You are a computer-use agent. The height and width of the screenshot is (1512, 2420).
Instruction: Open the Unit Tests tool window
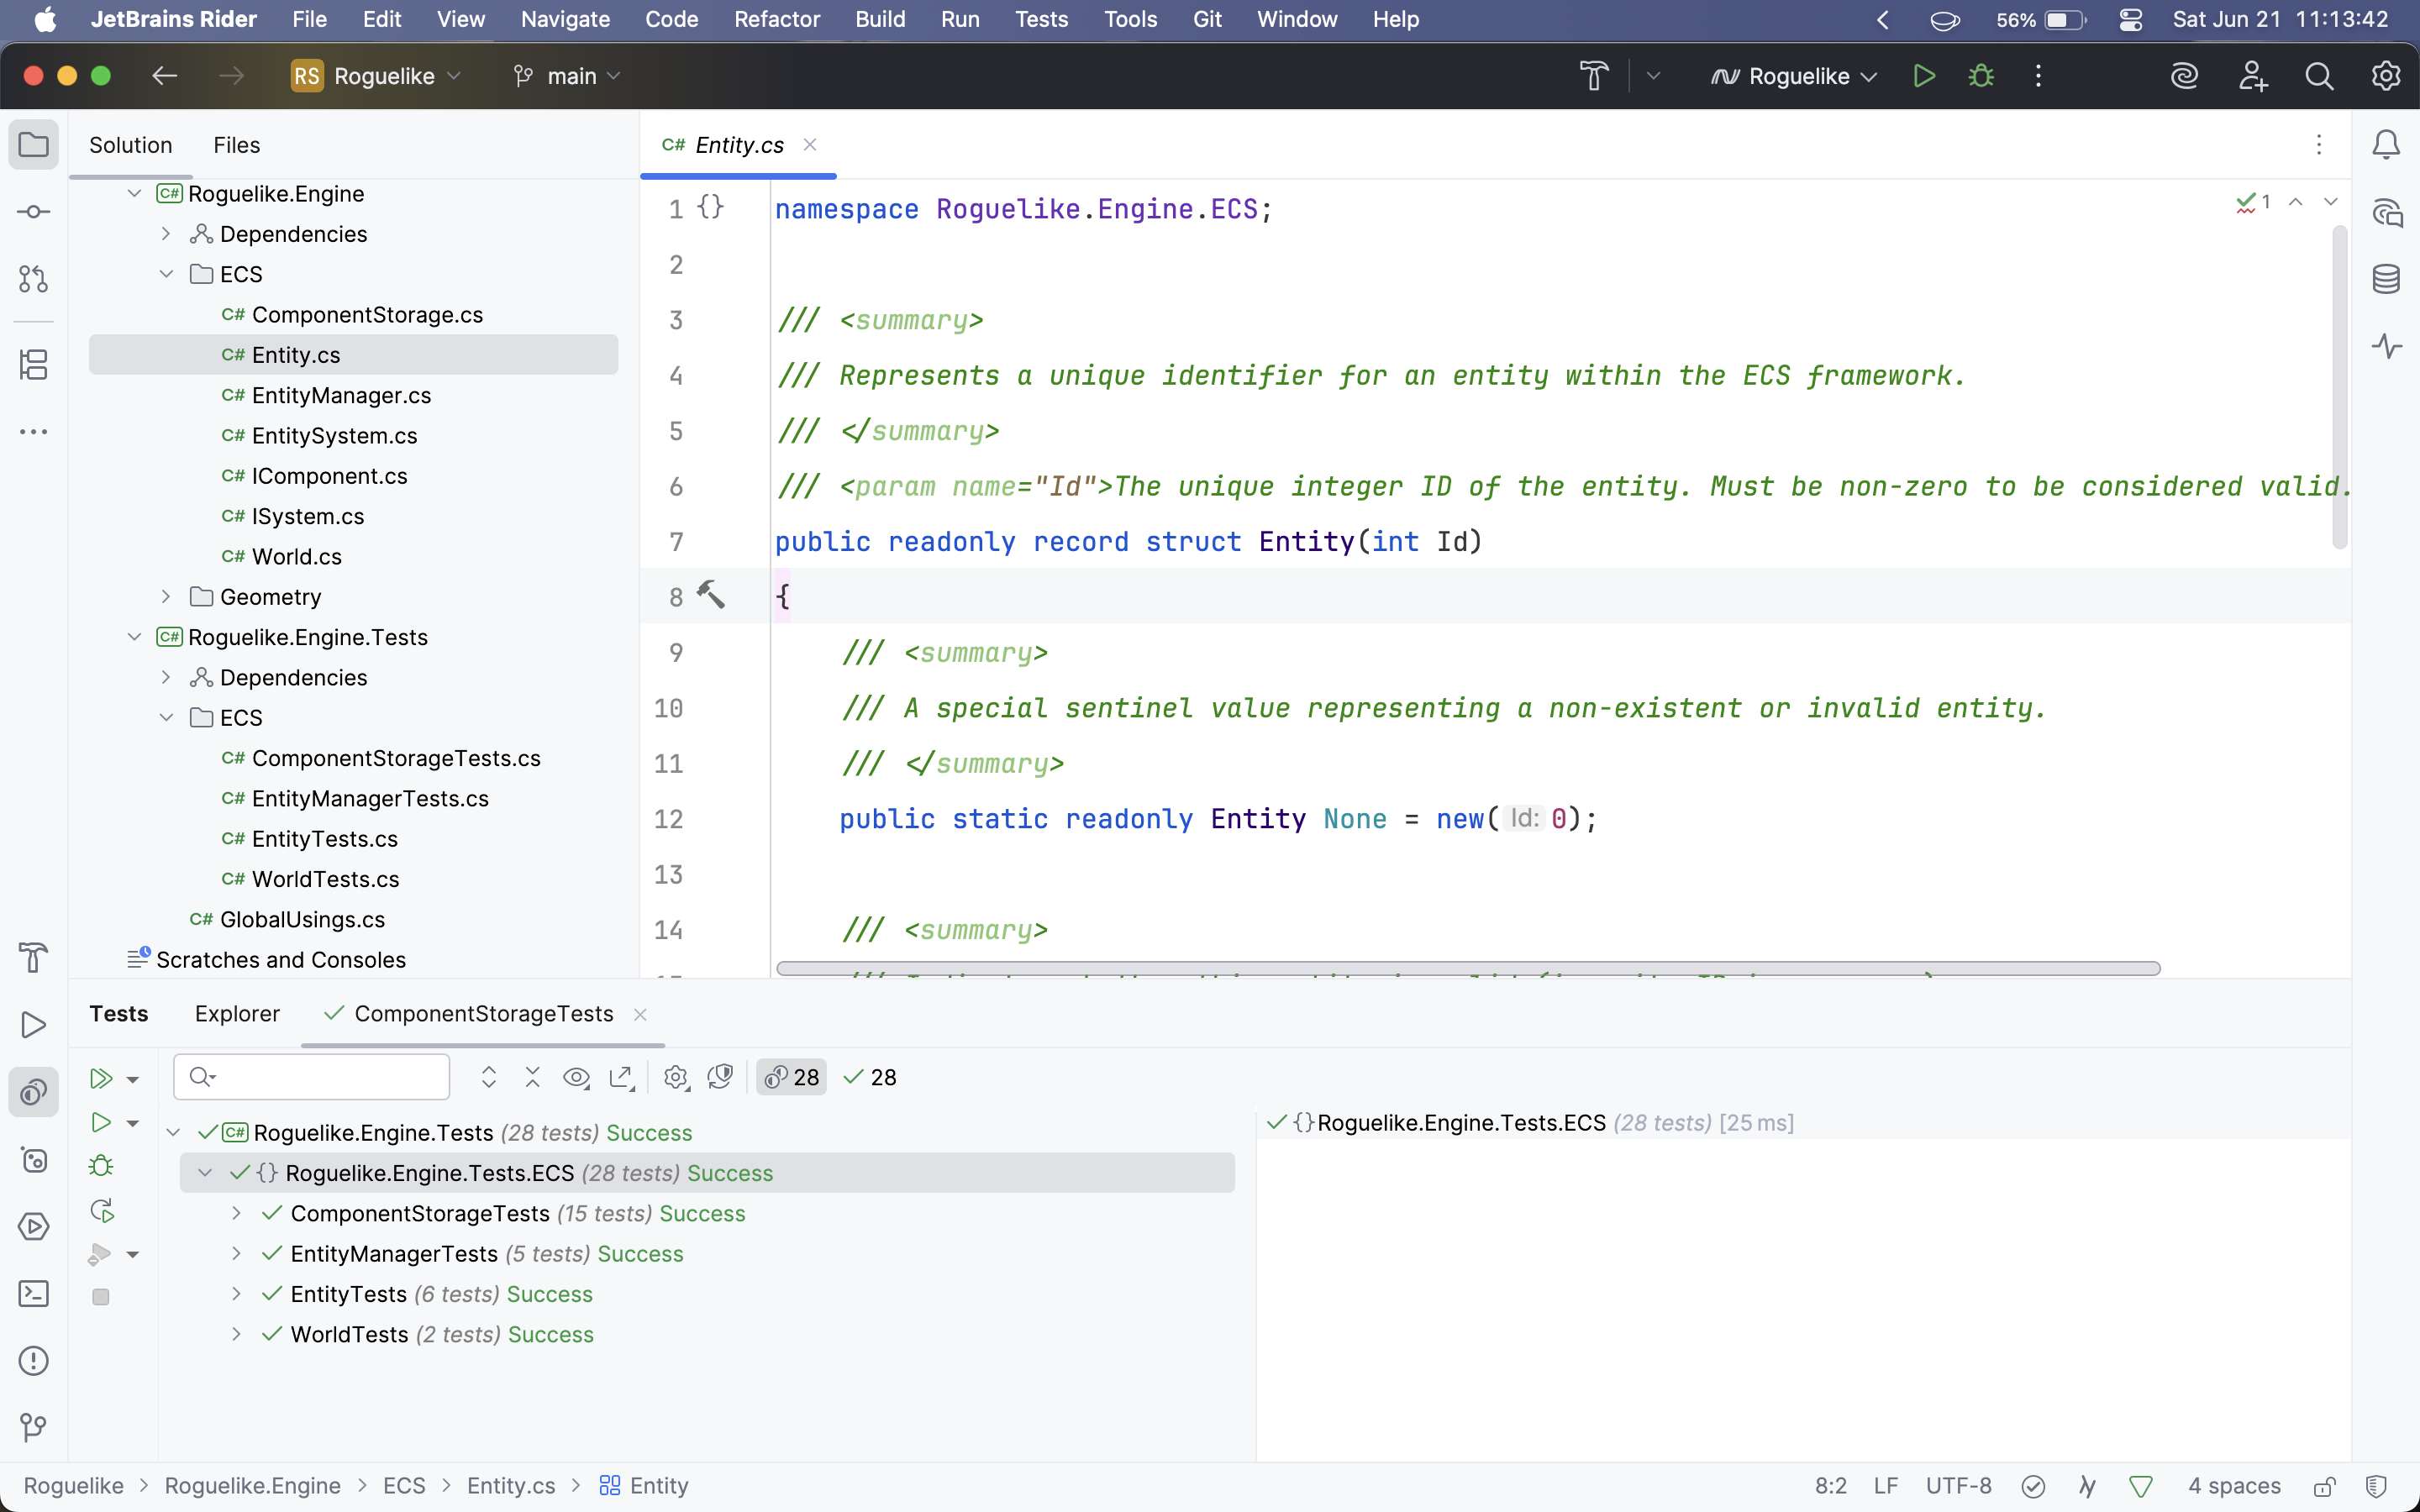[33, 1092]
